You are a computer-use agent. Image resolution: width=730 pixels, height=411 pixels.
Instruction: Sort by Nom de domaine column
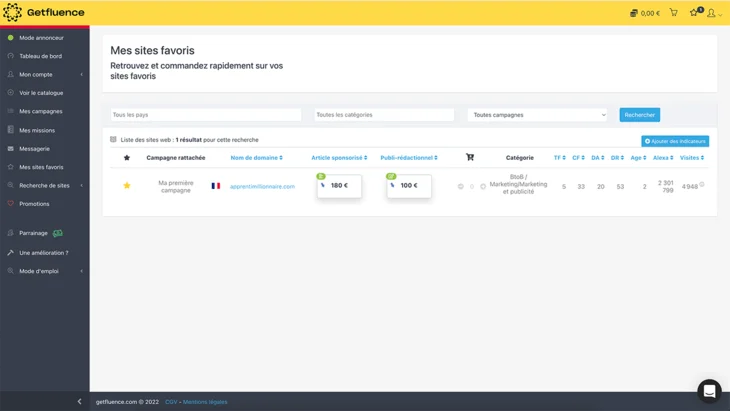(x=257, y=158)
